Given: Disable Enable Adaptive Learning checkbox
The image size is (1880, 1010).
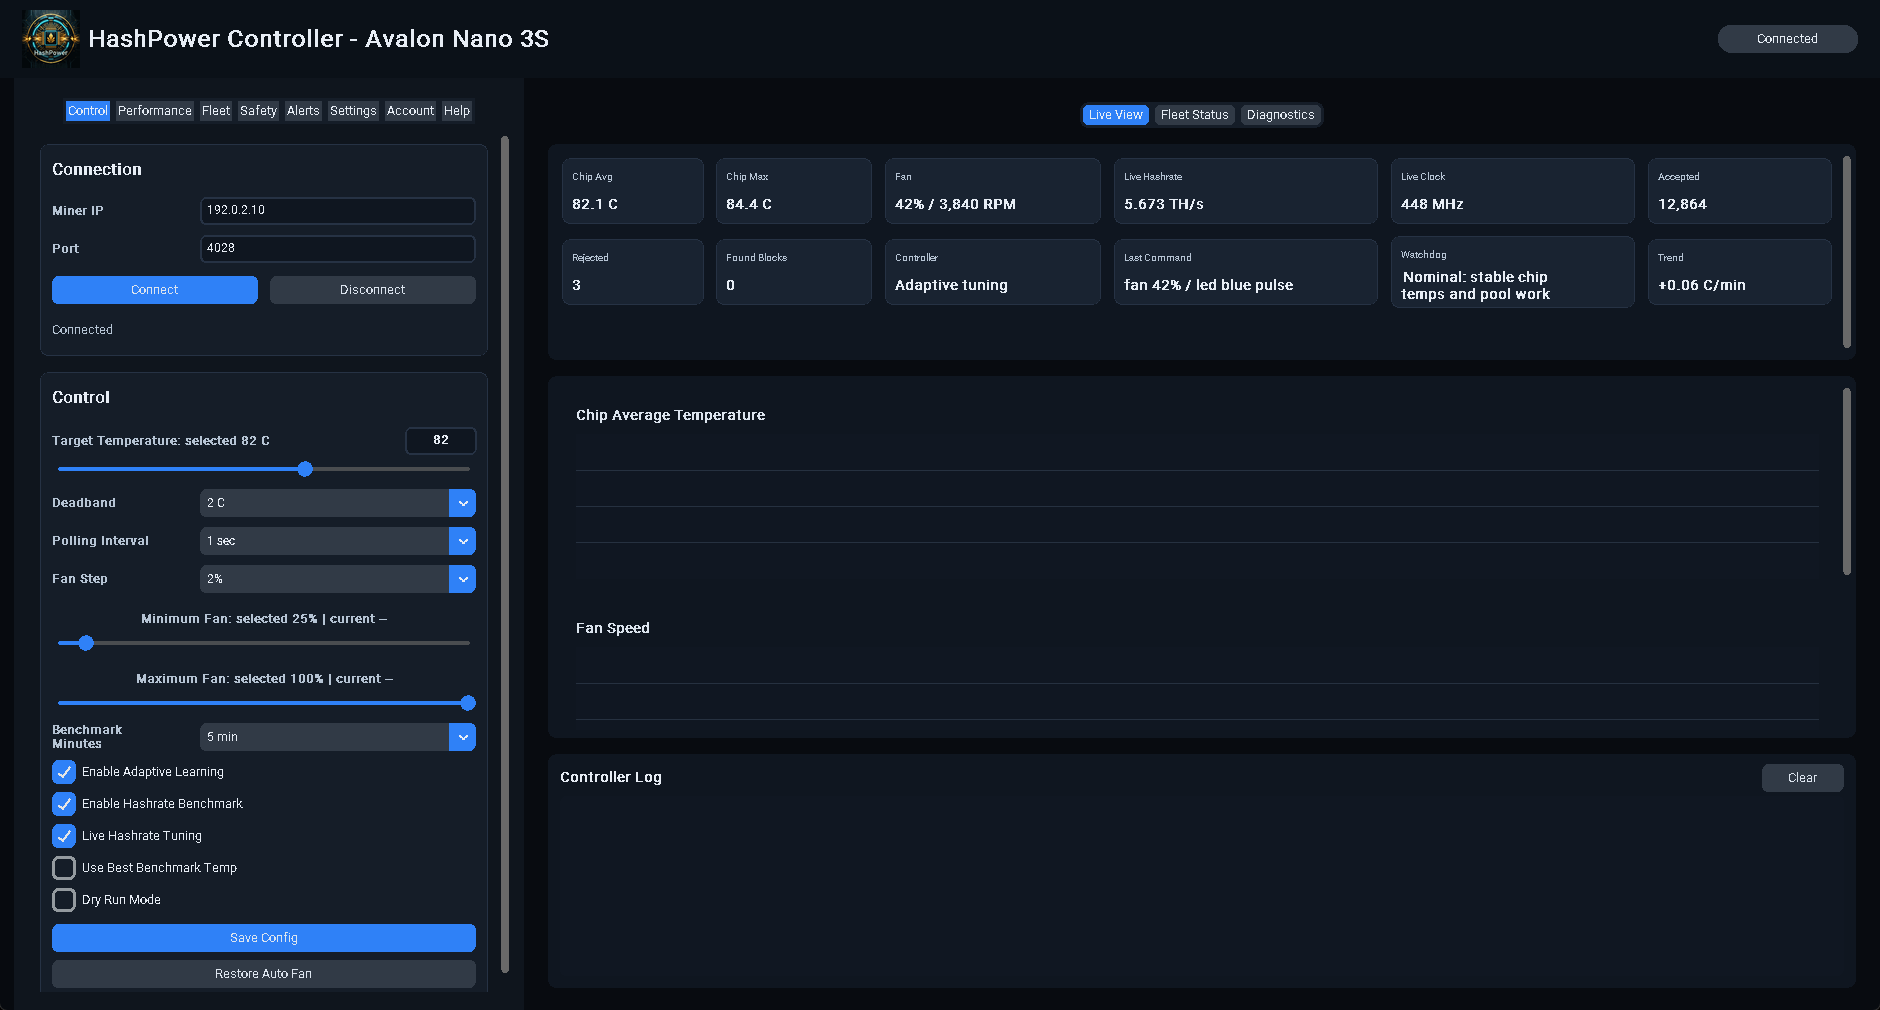Looking at the screenshot, I should (64, 772).
